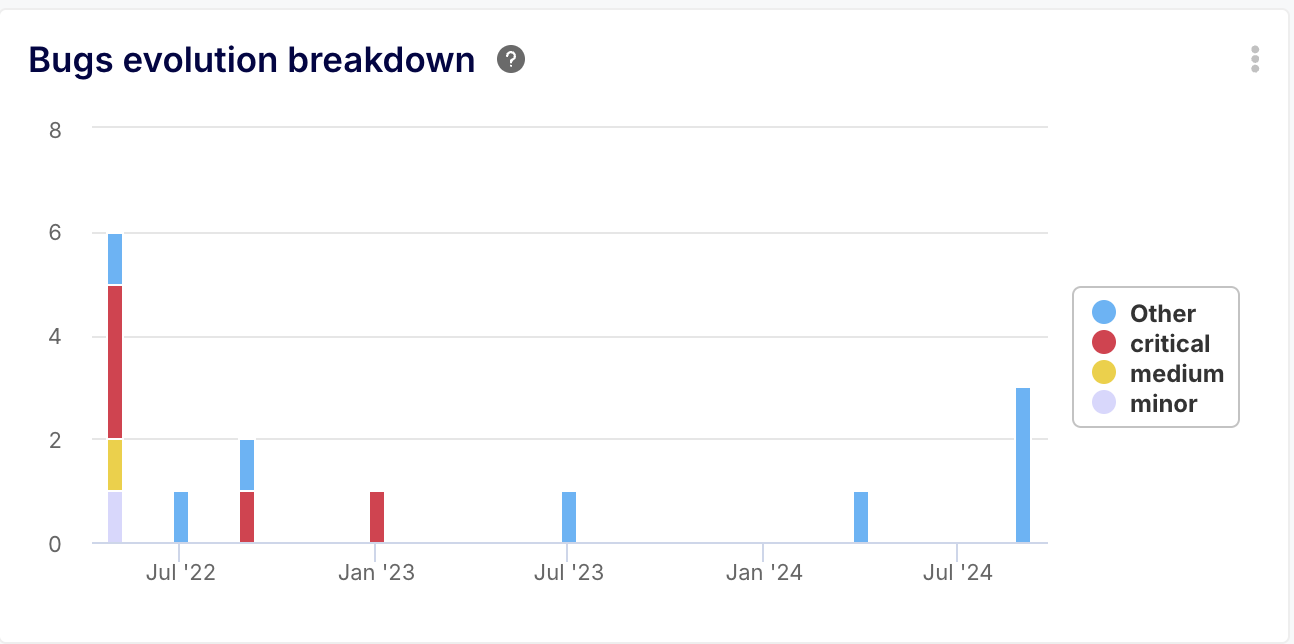Select the large red critical segment in first bar
This screenshot has height=644, width=1294.
coord(115,362)
